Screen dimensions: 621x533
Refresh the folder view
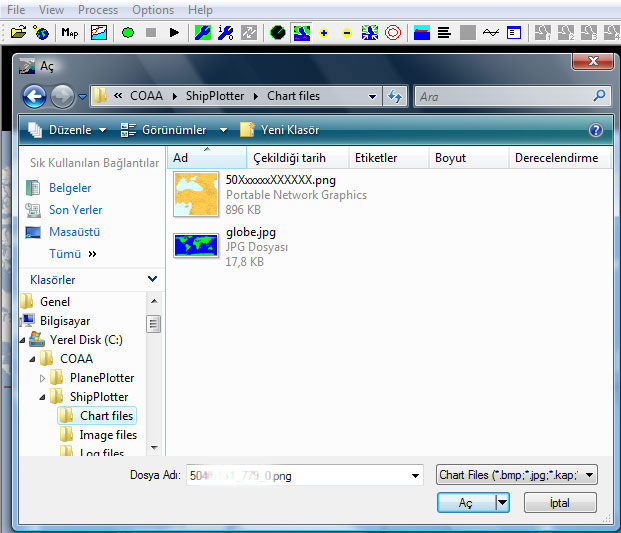(395, 96)
